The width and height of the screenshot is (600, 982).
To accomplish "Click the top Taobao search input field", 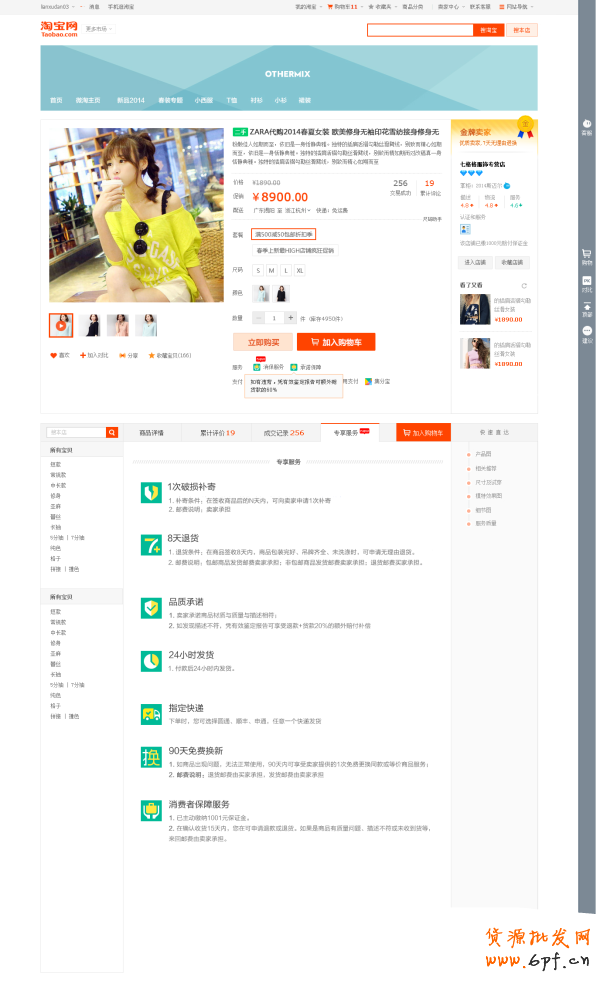I will click(x=420, y=30).
